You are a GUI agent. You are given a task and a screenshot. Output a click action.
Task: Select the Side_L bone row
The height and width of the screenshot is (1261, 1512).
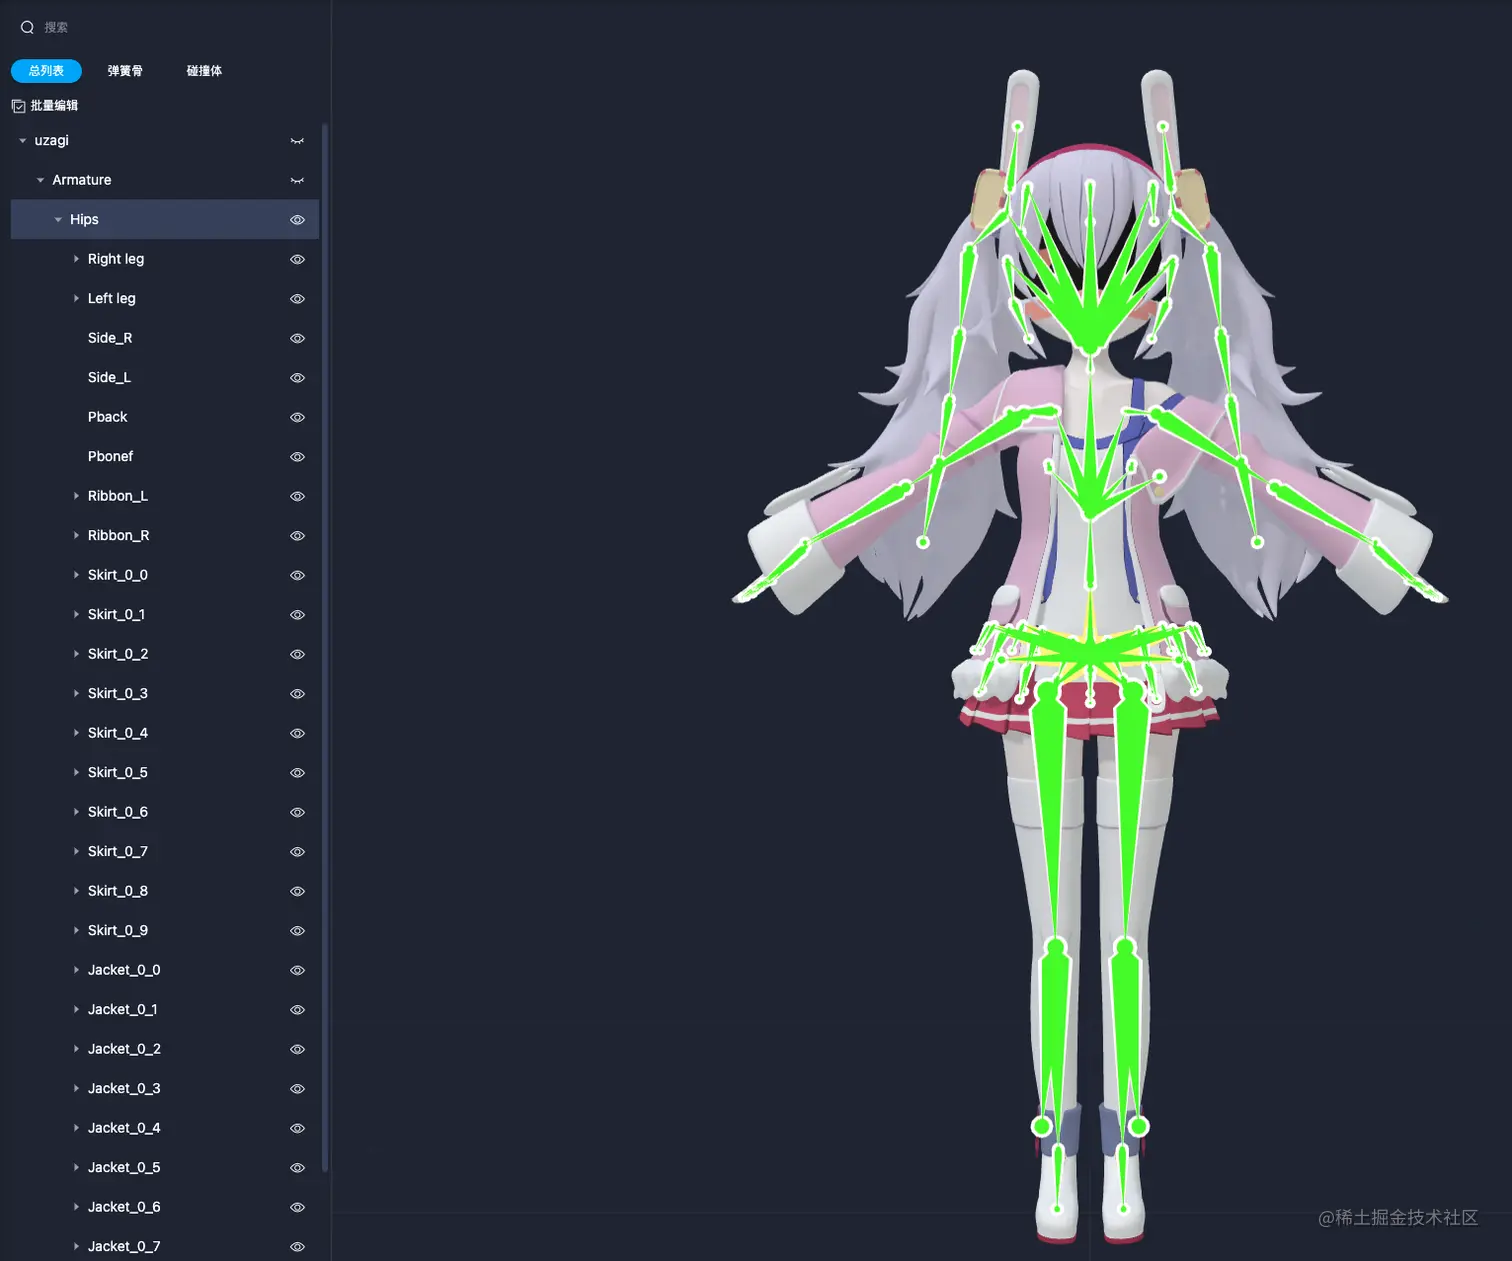pos(165,378)
